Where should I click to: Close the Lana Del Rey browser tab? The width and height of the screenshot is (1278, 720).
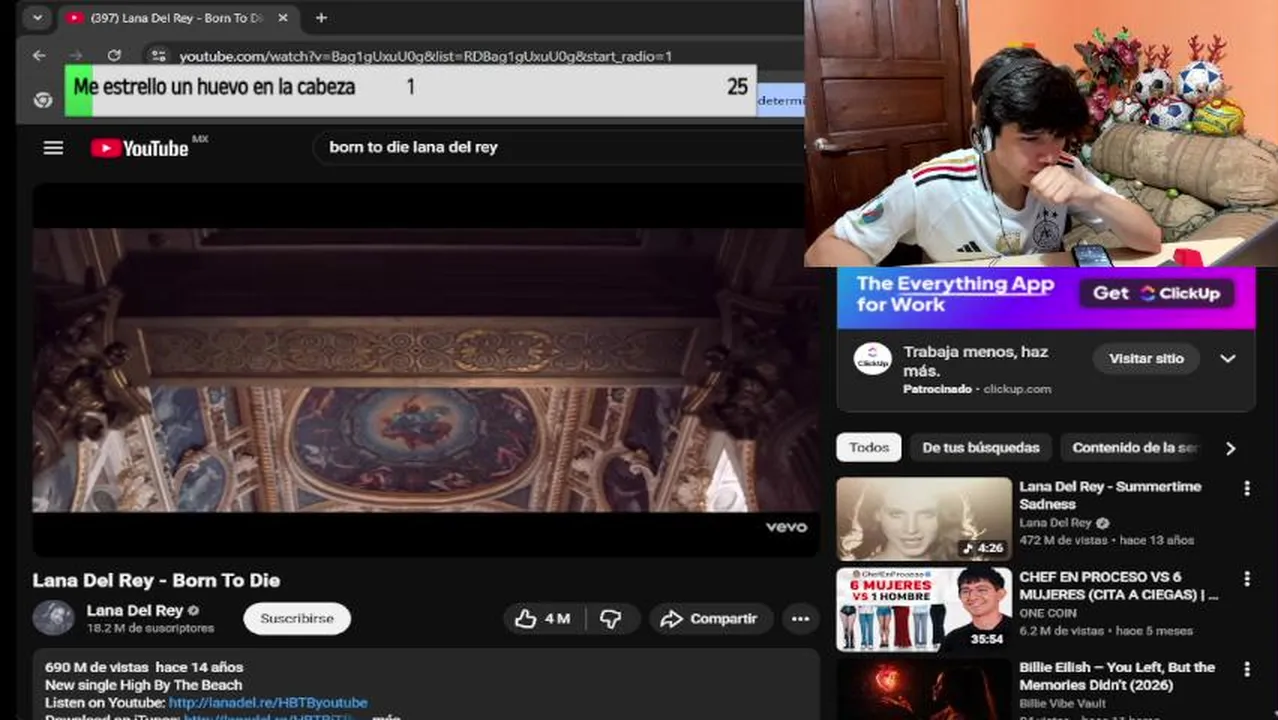tap(283, 18)
